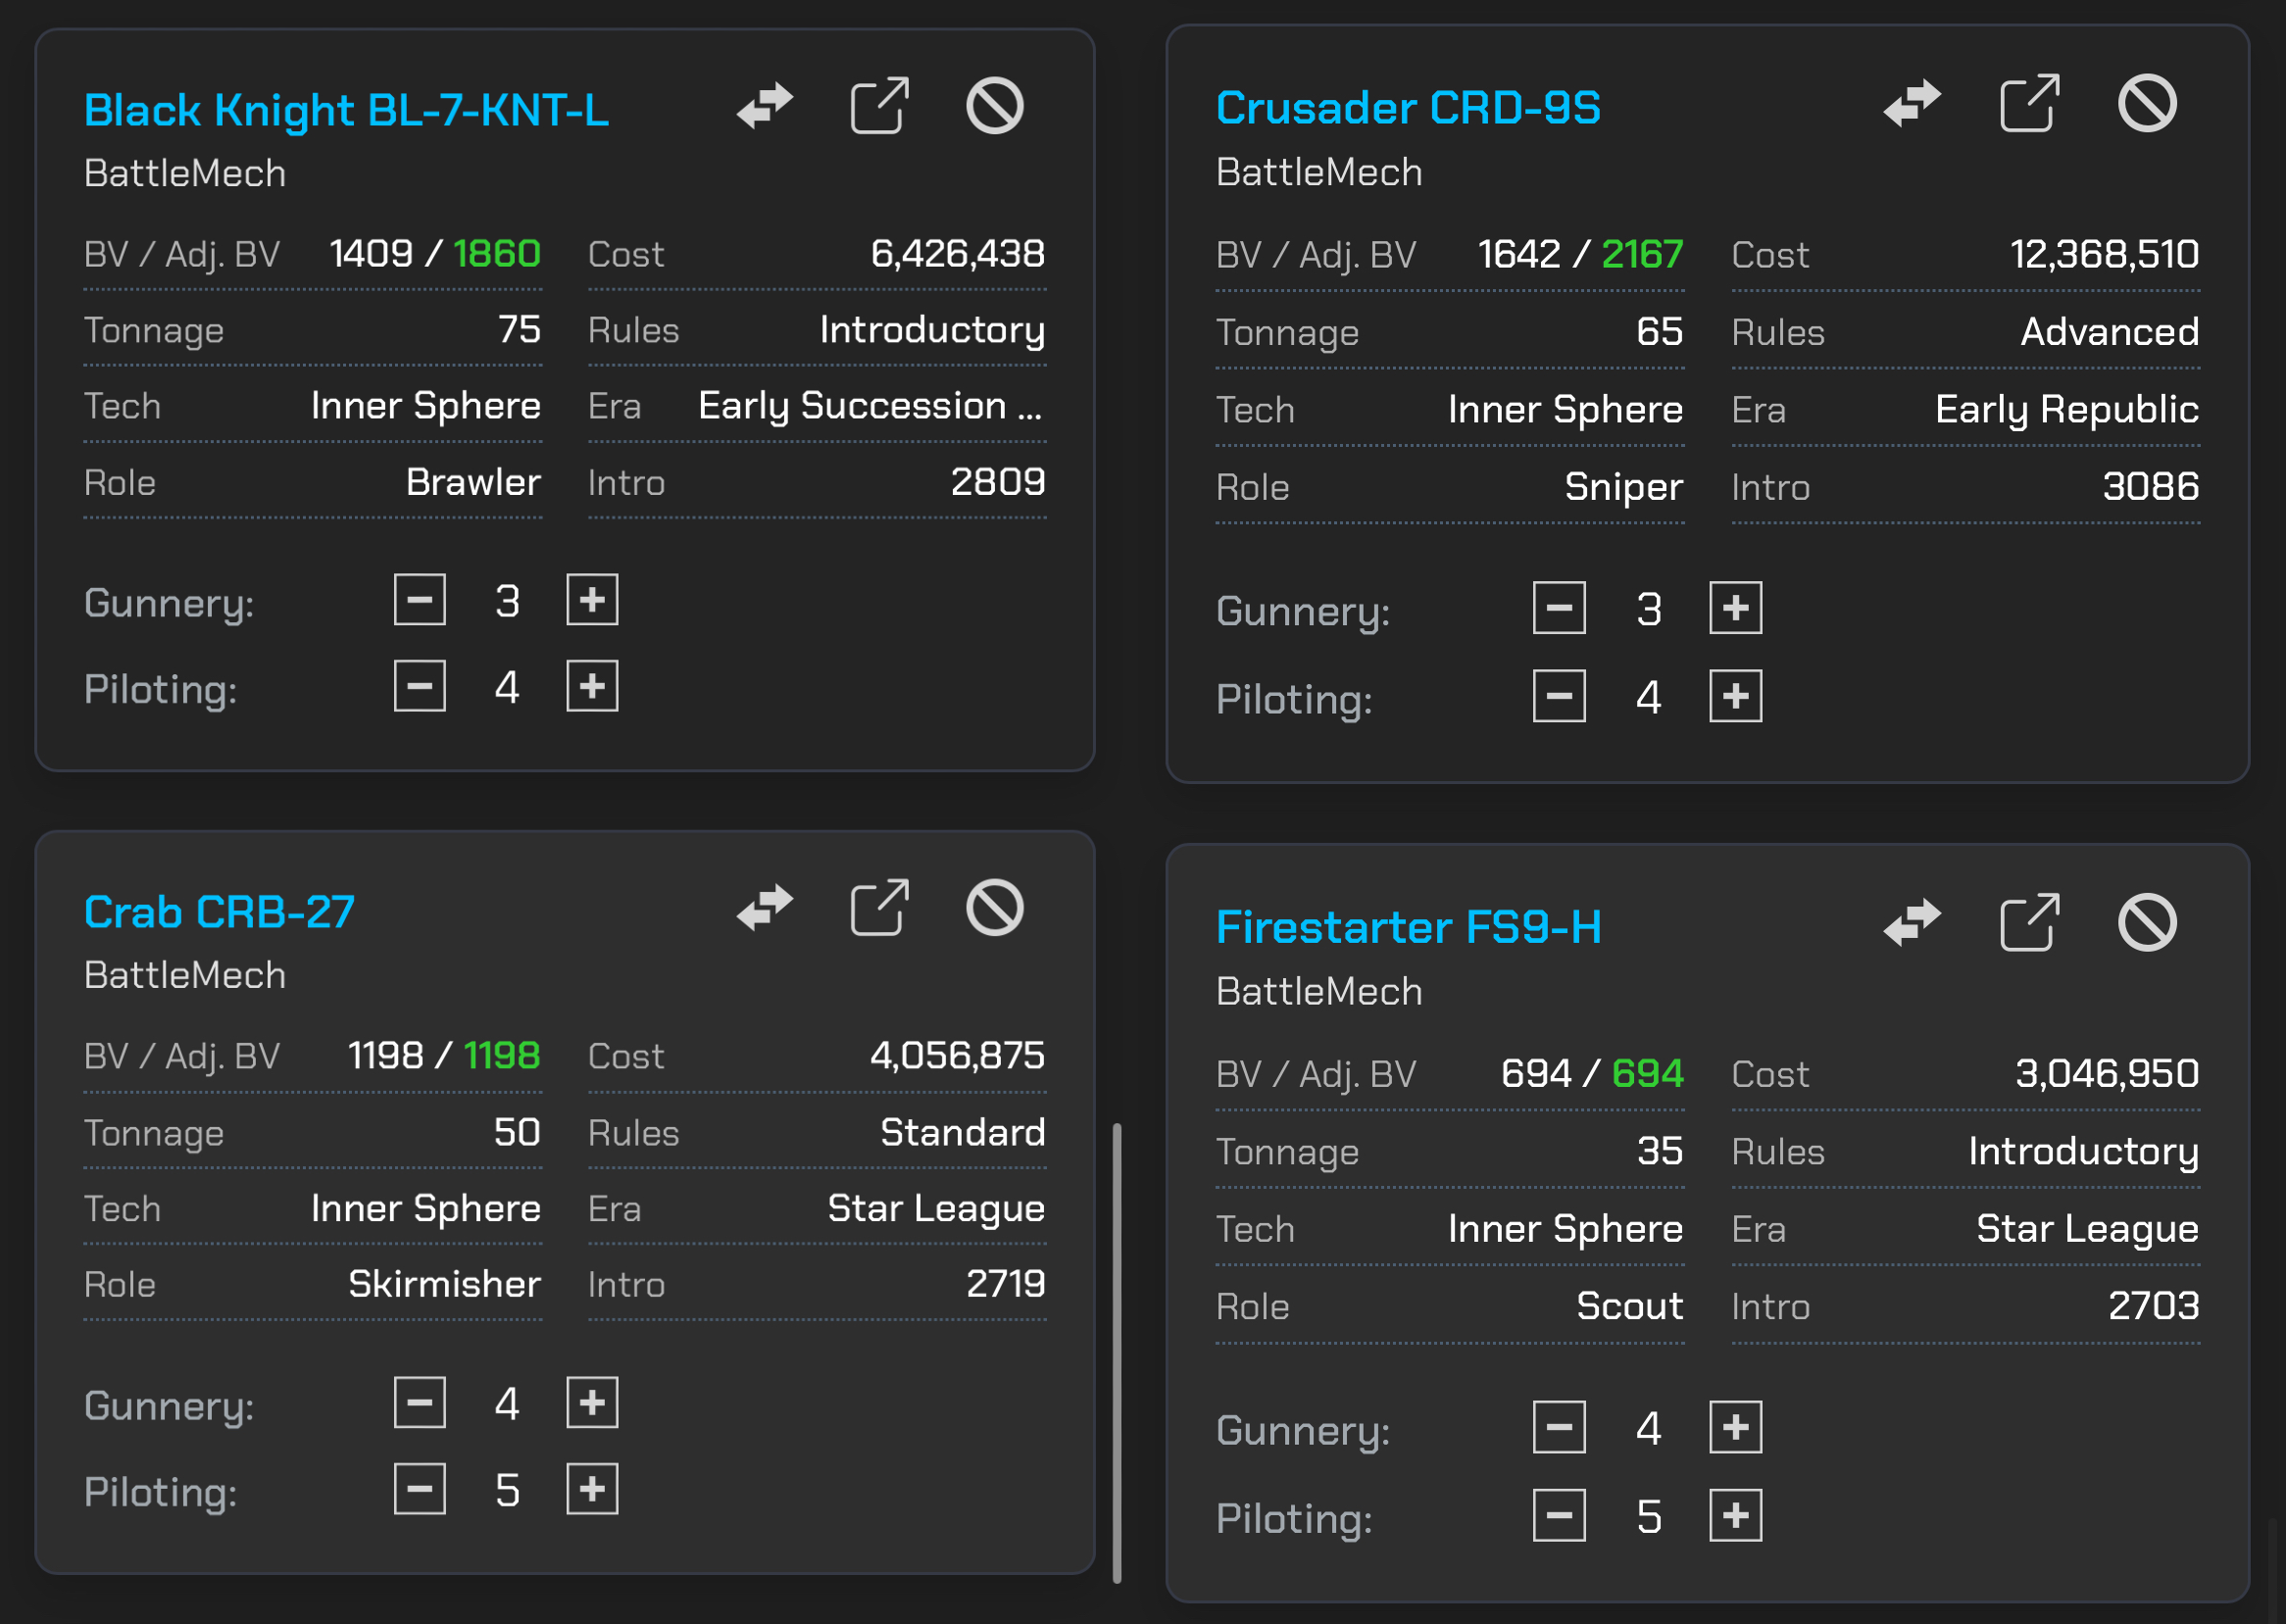Click Firestarter rules value Introductory
Image resolution: width=2286 pixels, height=1624 pixels.
[2084, 1151]
